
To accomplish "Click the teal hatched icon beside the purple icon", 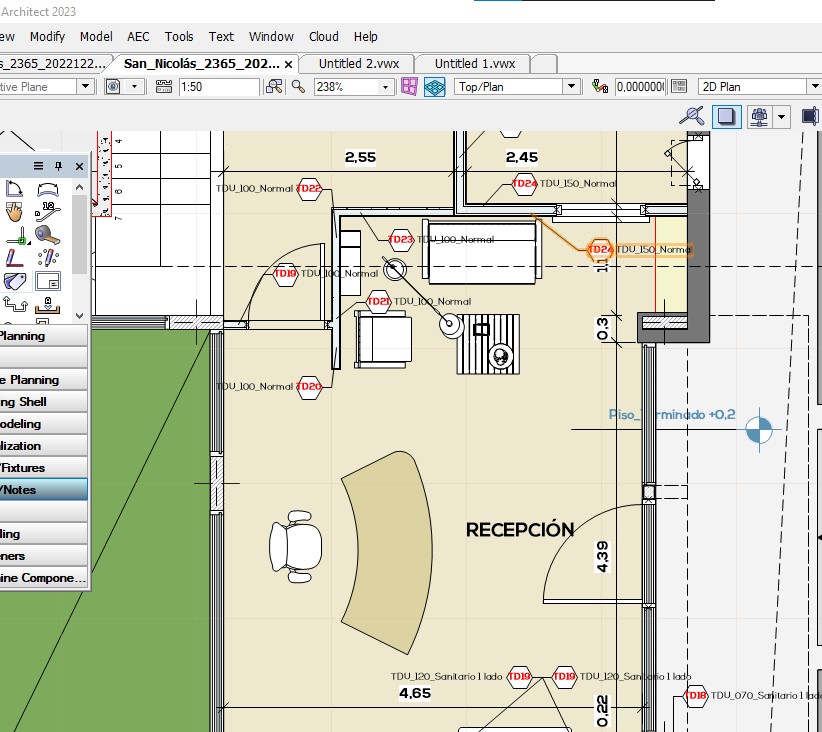I will pos(434,87).
